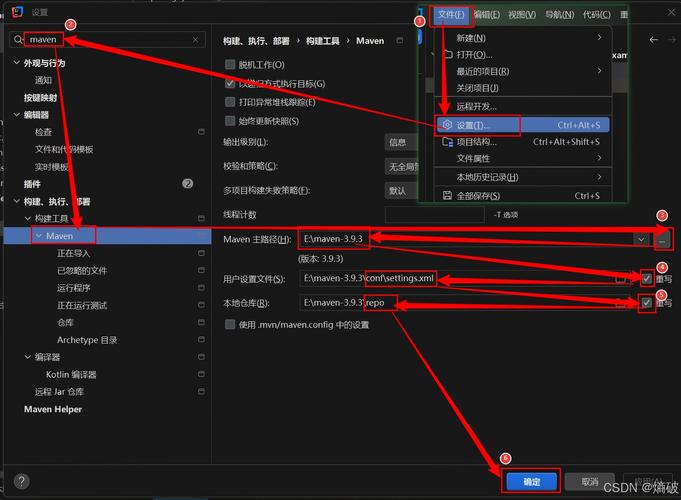Screen dimensions: 681x500
Task: Toggle the recursive goal execution (G) checkbox
Action: coord(230,83)
